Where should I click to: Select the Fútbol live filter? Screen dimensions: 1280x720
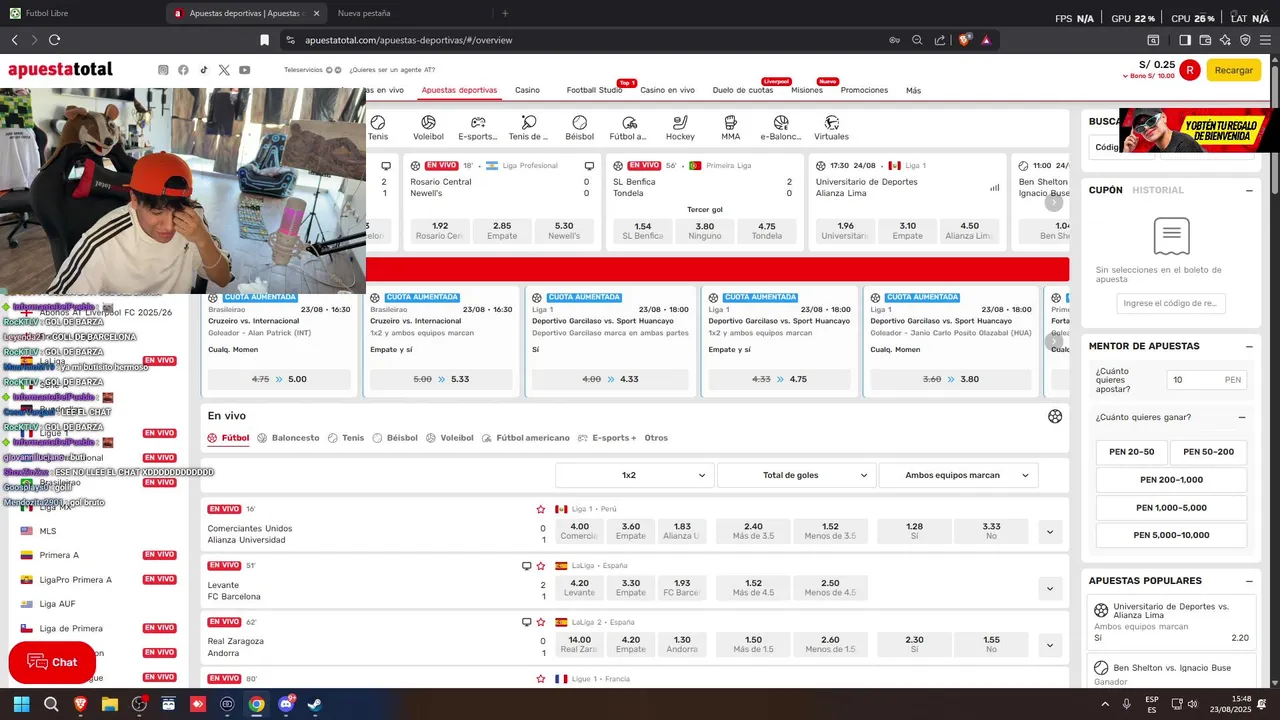pos(228,438)
